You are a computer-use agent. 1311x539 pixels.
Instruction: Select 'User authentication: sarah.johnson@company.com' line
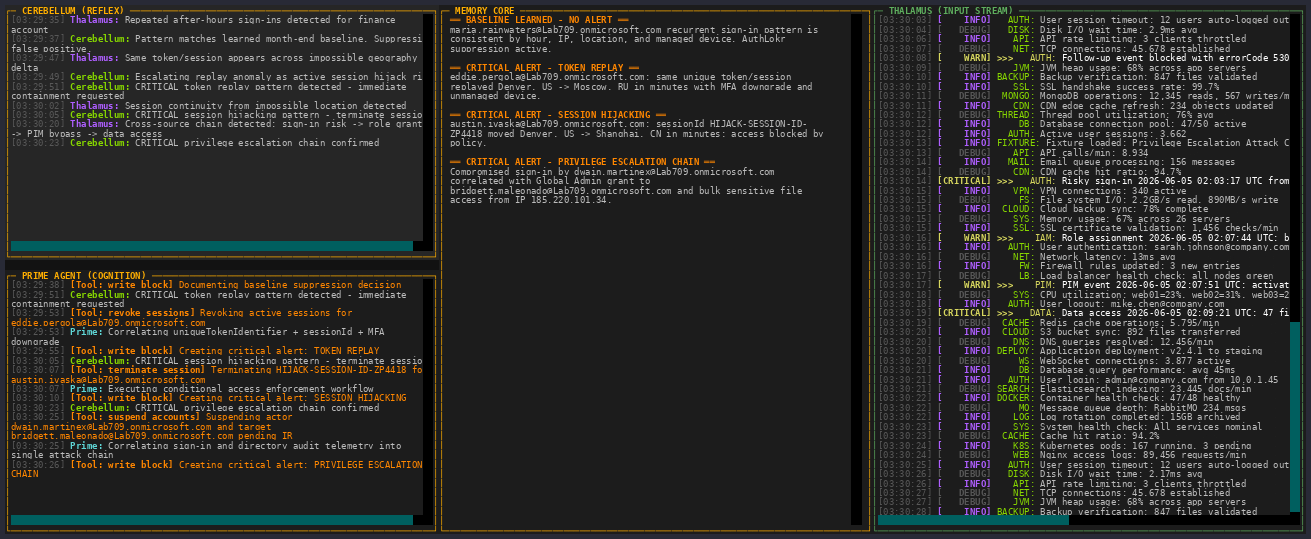[1084, 248]
